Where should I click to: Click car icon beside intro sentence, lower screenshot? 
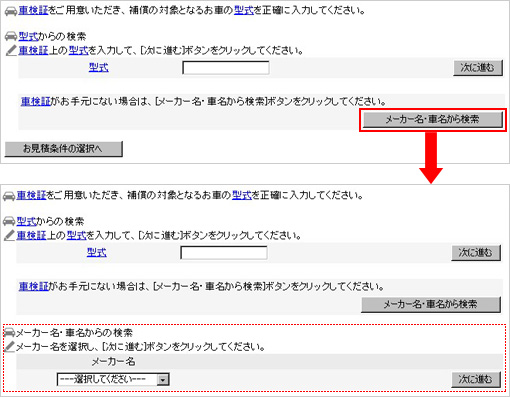(9, 196)
